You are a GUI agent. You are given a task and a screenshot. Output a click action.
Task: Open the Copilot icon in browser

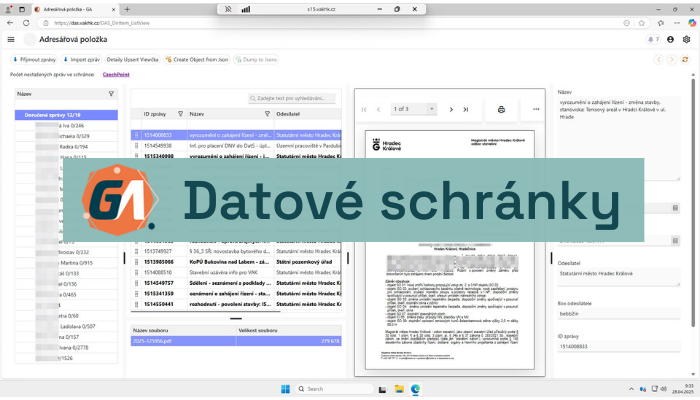(x=692, y=23)
